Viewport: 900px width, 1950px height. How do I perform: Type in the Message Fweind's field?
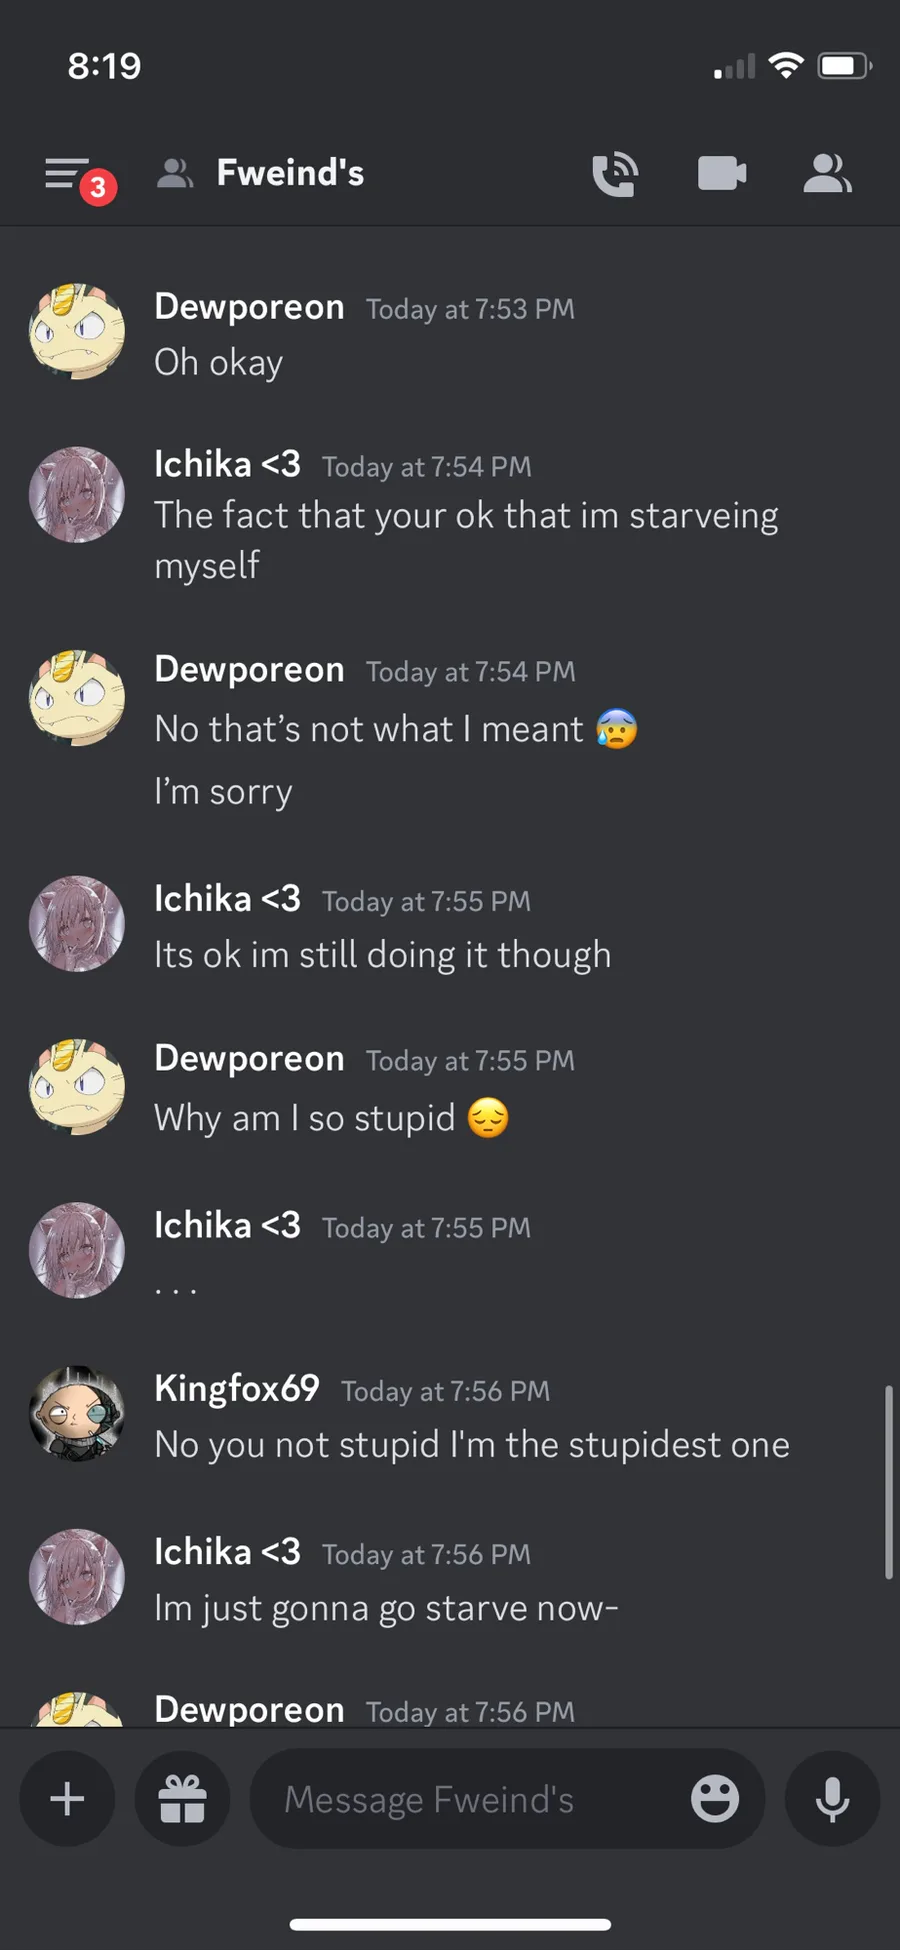[x=470, y=1799]
